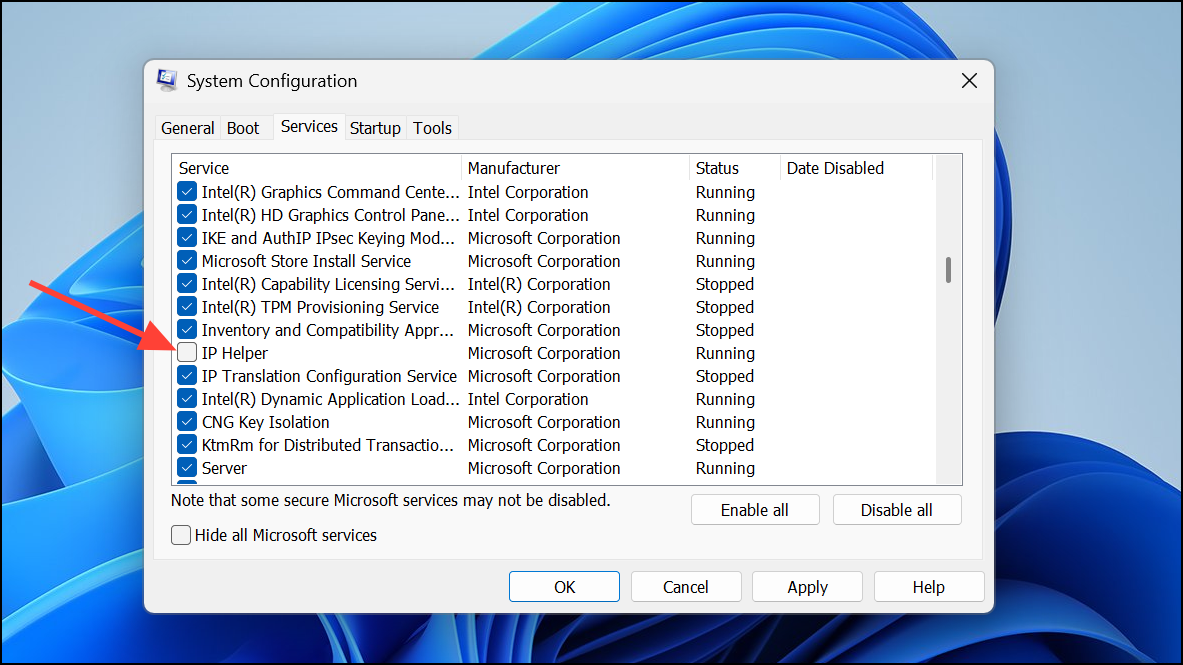Click the Cancel button
This screenshot has height=665, width=1183.
point(686,587)
